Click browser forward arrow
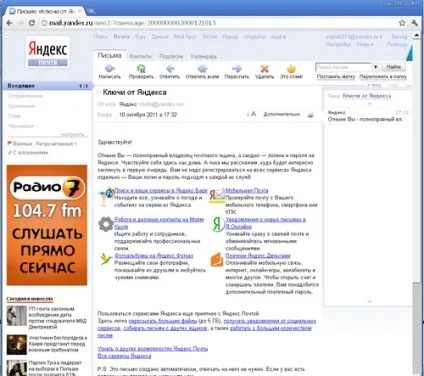Image resolution: width=424 pixels, height=376 pixels. pyautogui.click(x=21, y=23)
